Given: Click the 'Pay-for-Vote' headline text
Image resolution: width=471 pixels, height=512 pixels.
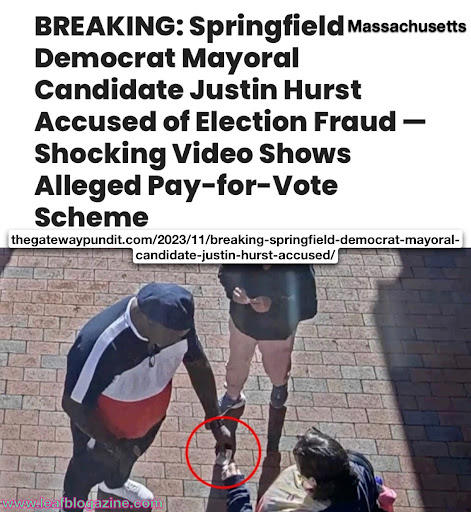Looking at the screenshot, I should 243,185.
